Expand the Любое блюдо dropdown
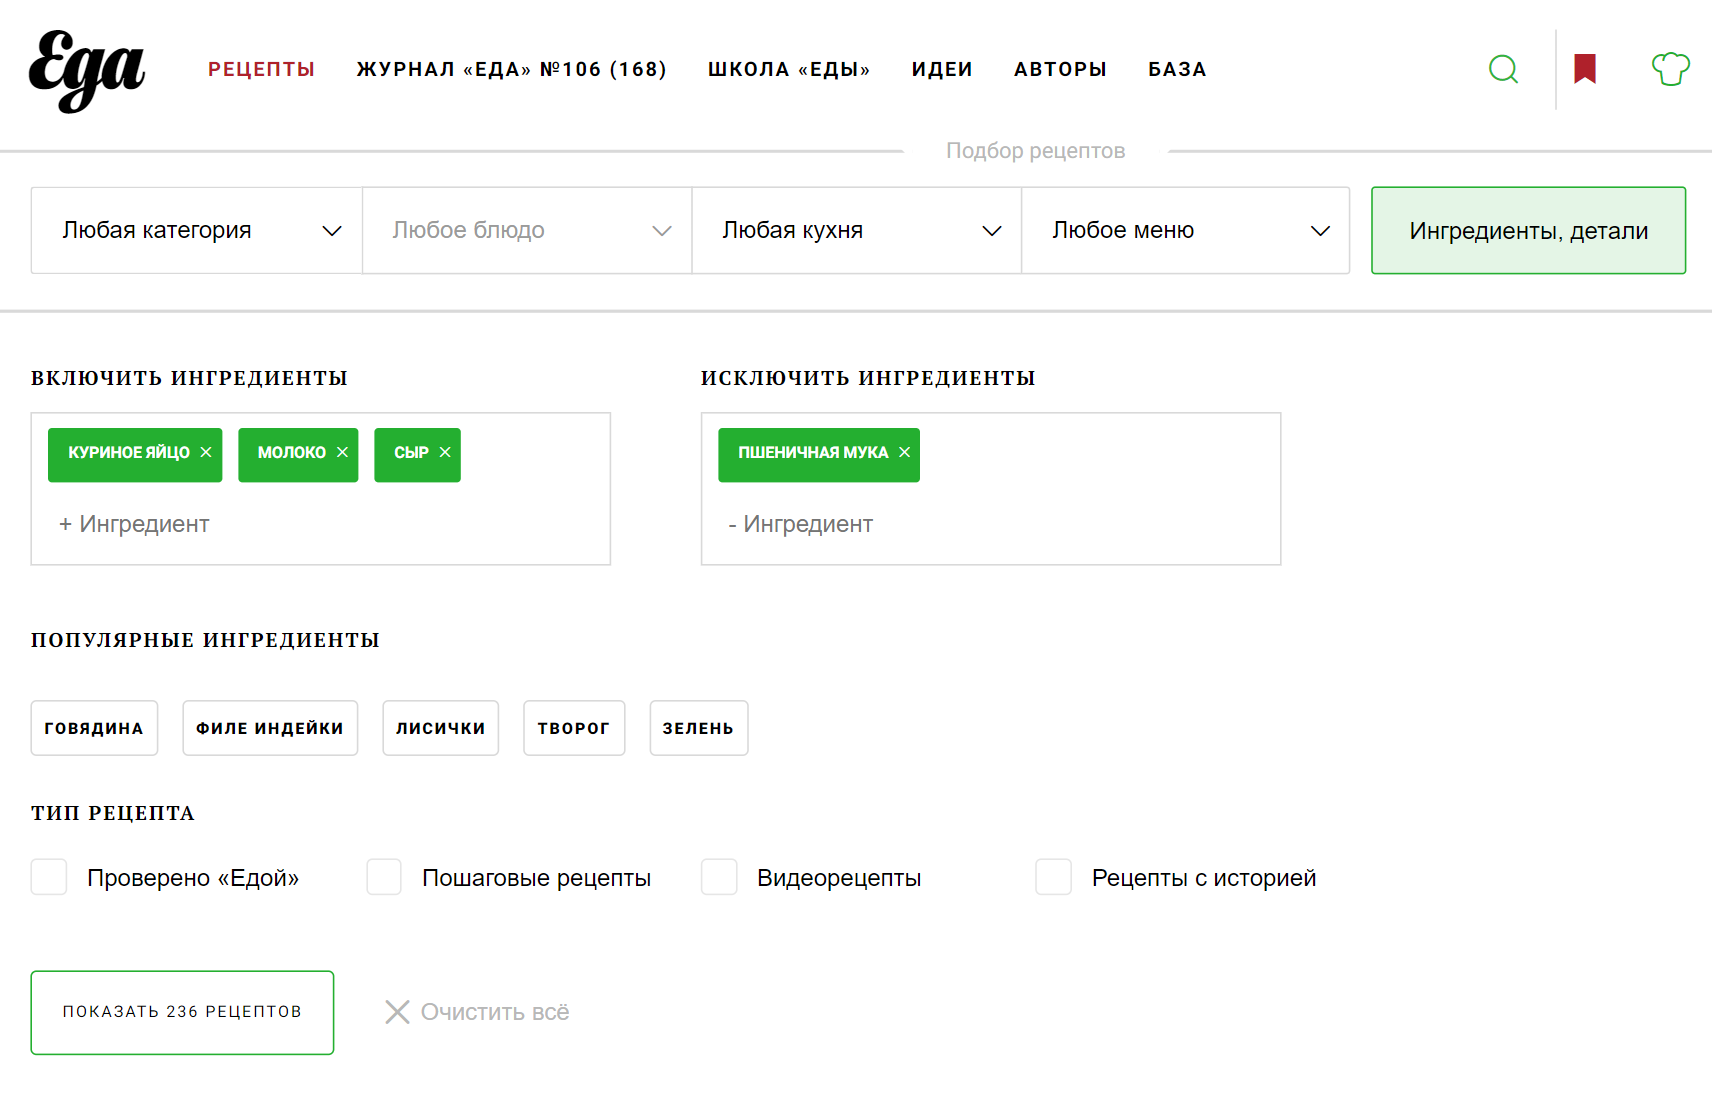The image size is (1712, 1098). pyautogui.click(x=527, y=230)
